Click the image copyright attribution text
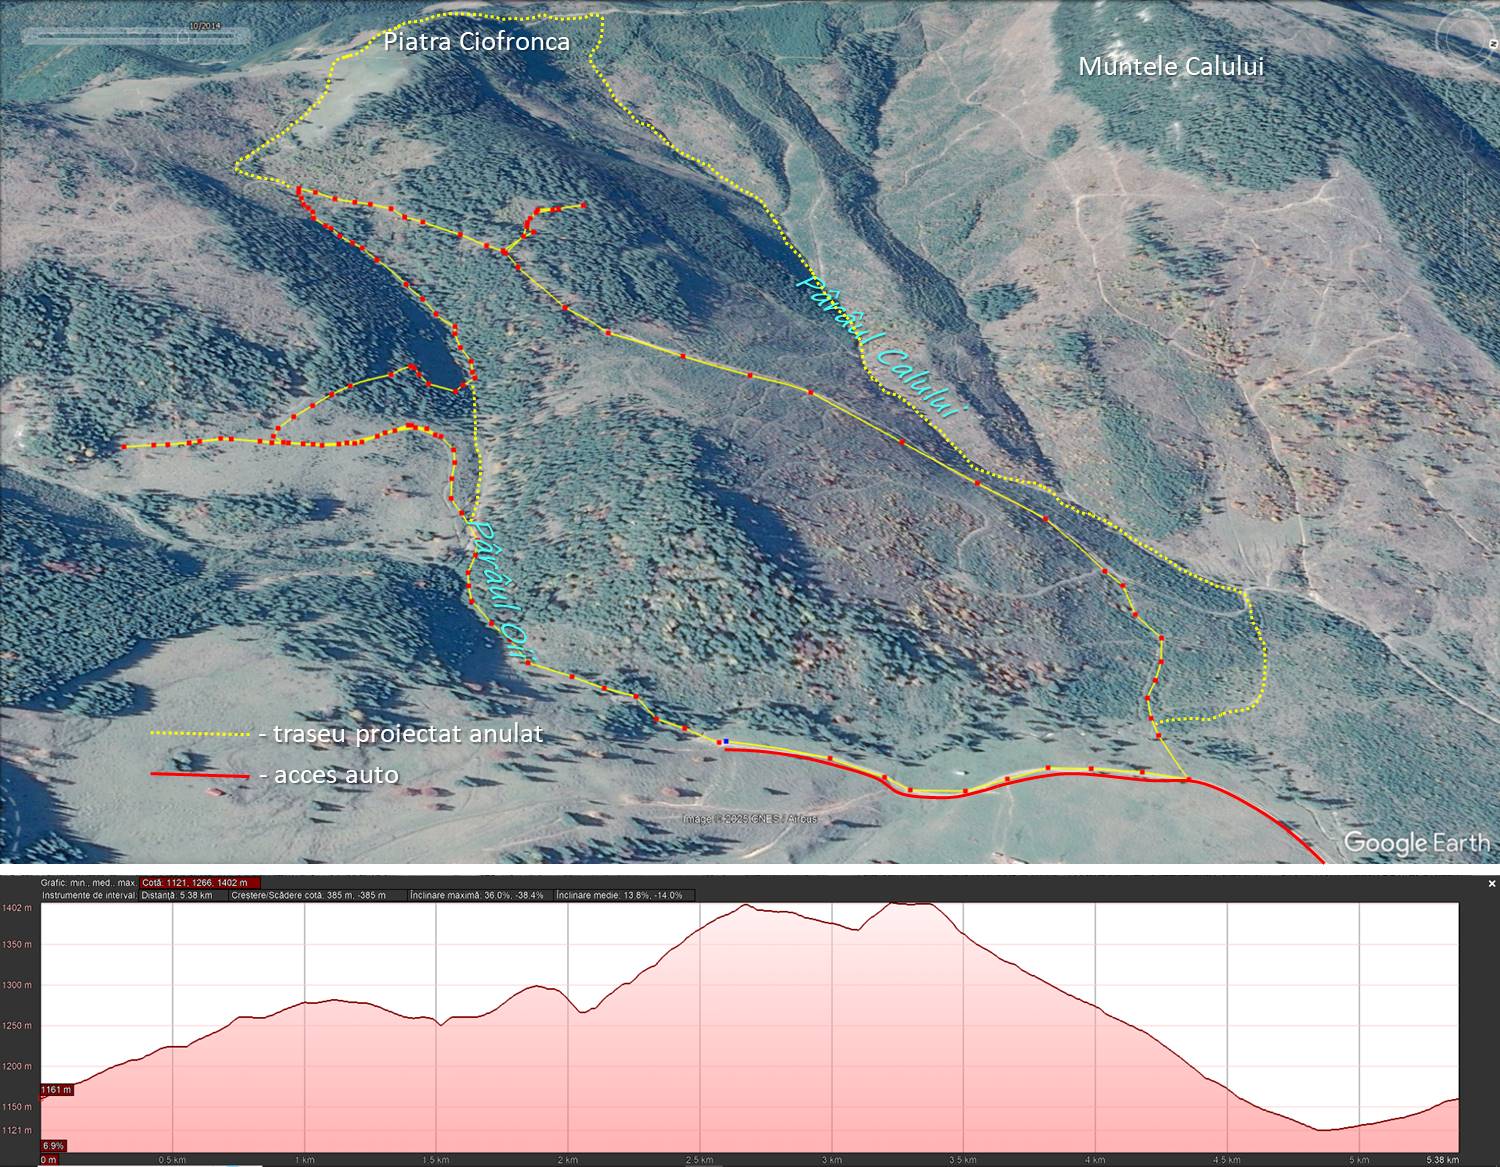Screen dimensions: 1500x1167 pos(750,819)
